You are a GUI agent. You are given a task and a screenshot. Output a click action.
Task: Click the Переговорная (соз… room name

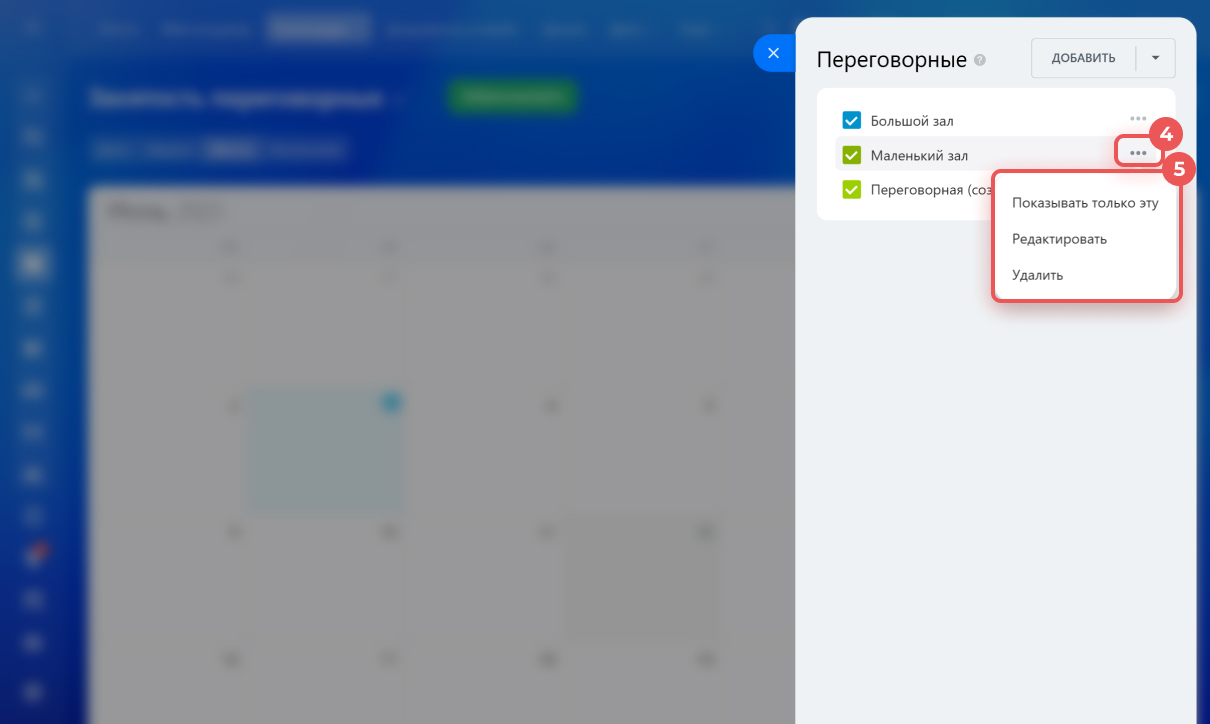pyautogui.click(x=931, y=189)
